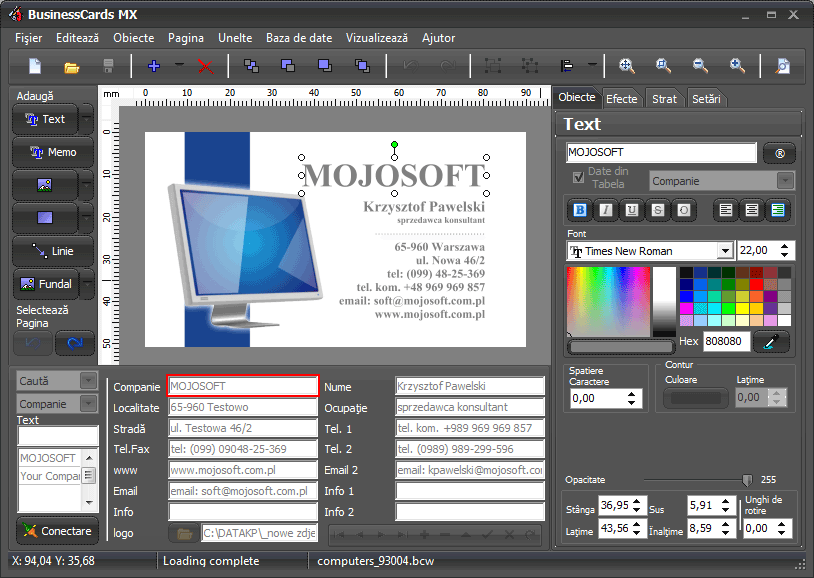The image size is (814, 578).
Task: Increase the font size stepper
Action: click(x=784, y=246)
